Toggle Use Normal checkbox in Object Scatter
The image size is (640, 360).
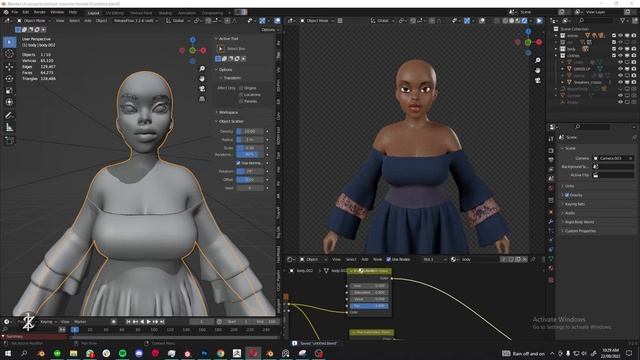coord(238,163)
